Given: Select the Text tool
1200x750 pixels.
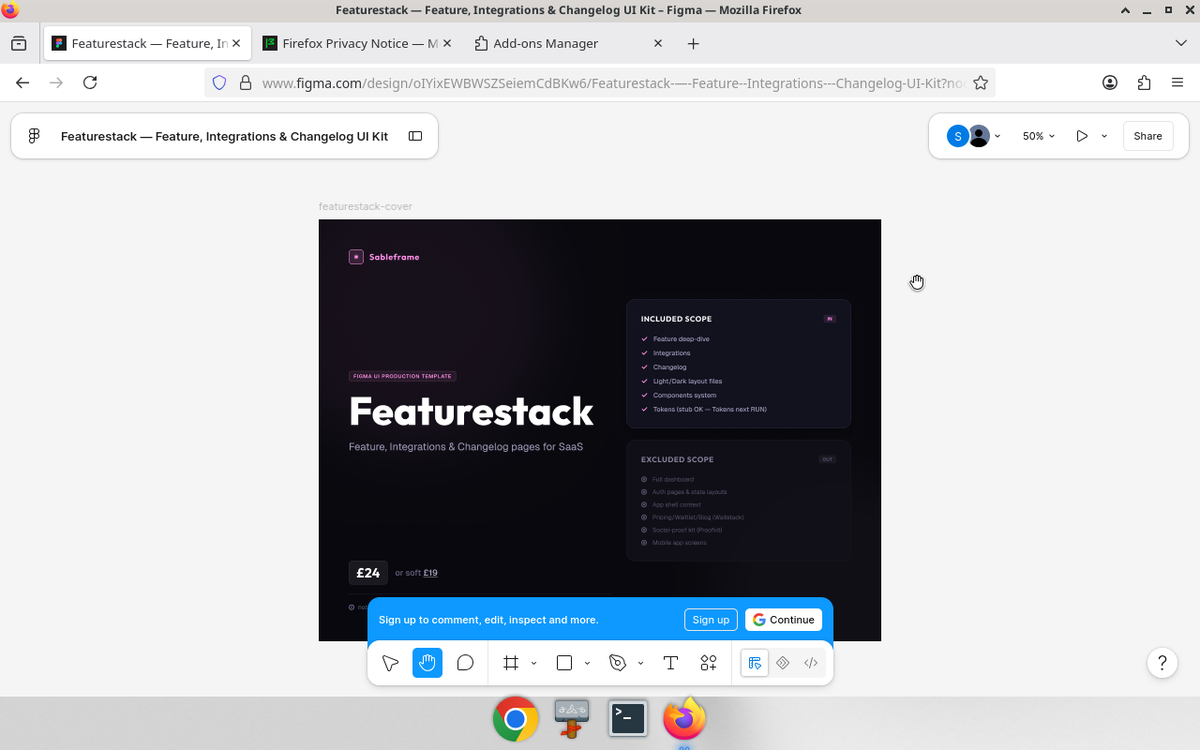Looking at the screenshot, I should point(671,663).
